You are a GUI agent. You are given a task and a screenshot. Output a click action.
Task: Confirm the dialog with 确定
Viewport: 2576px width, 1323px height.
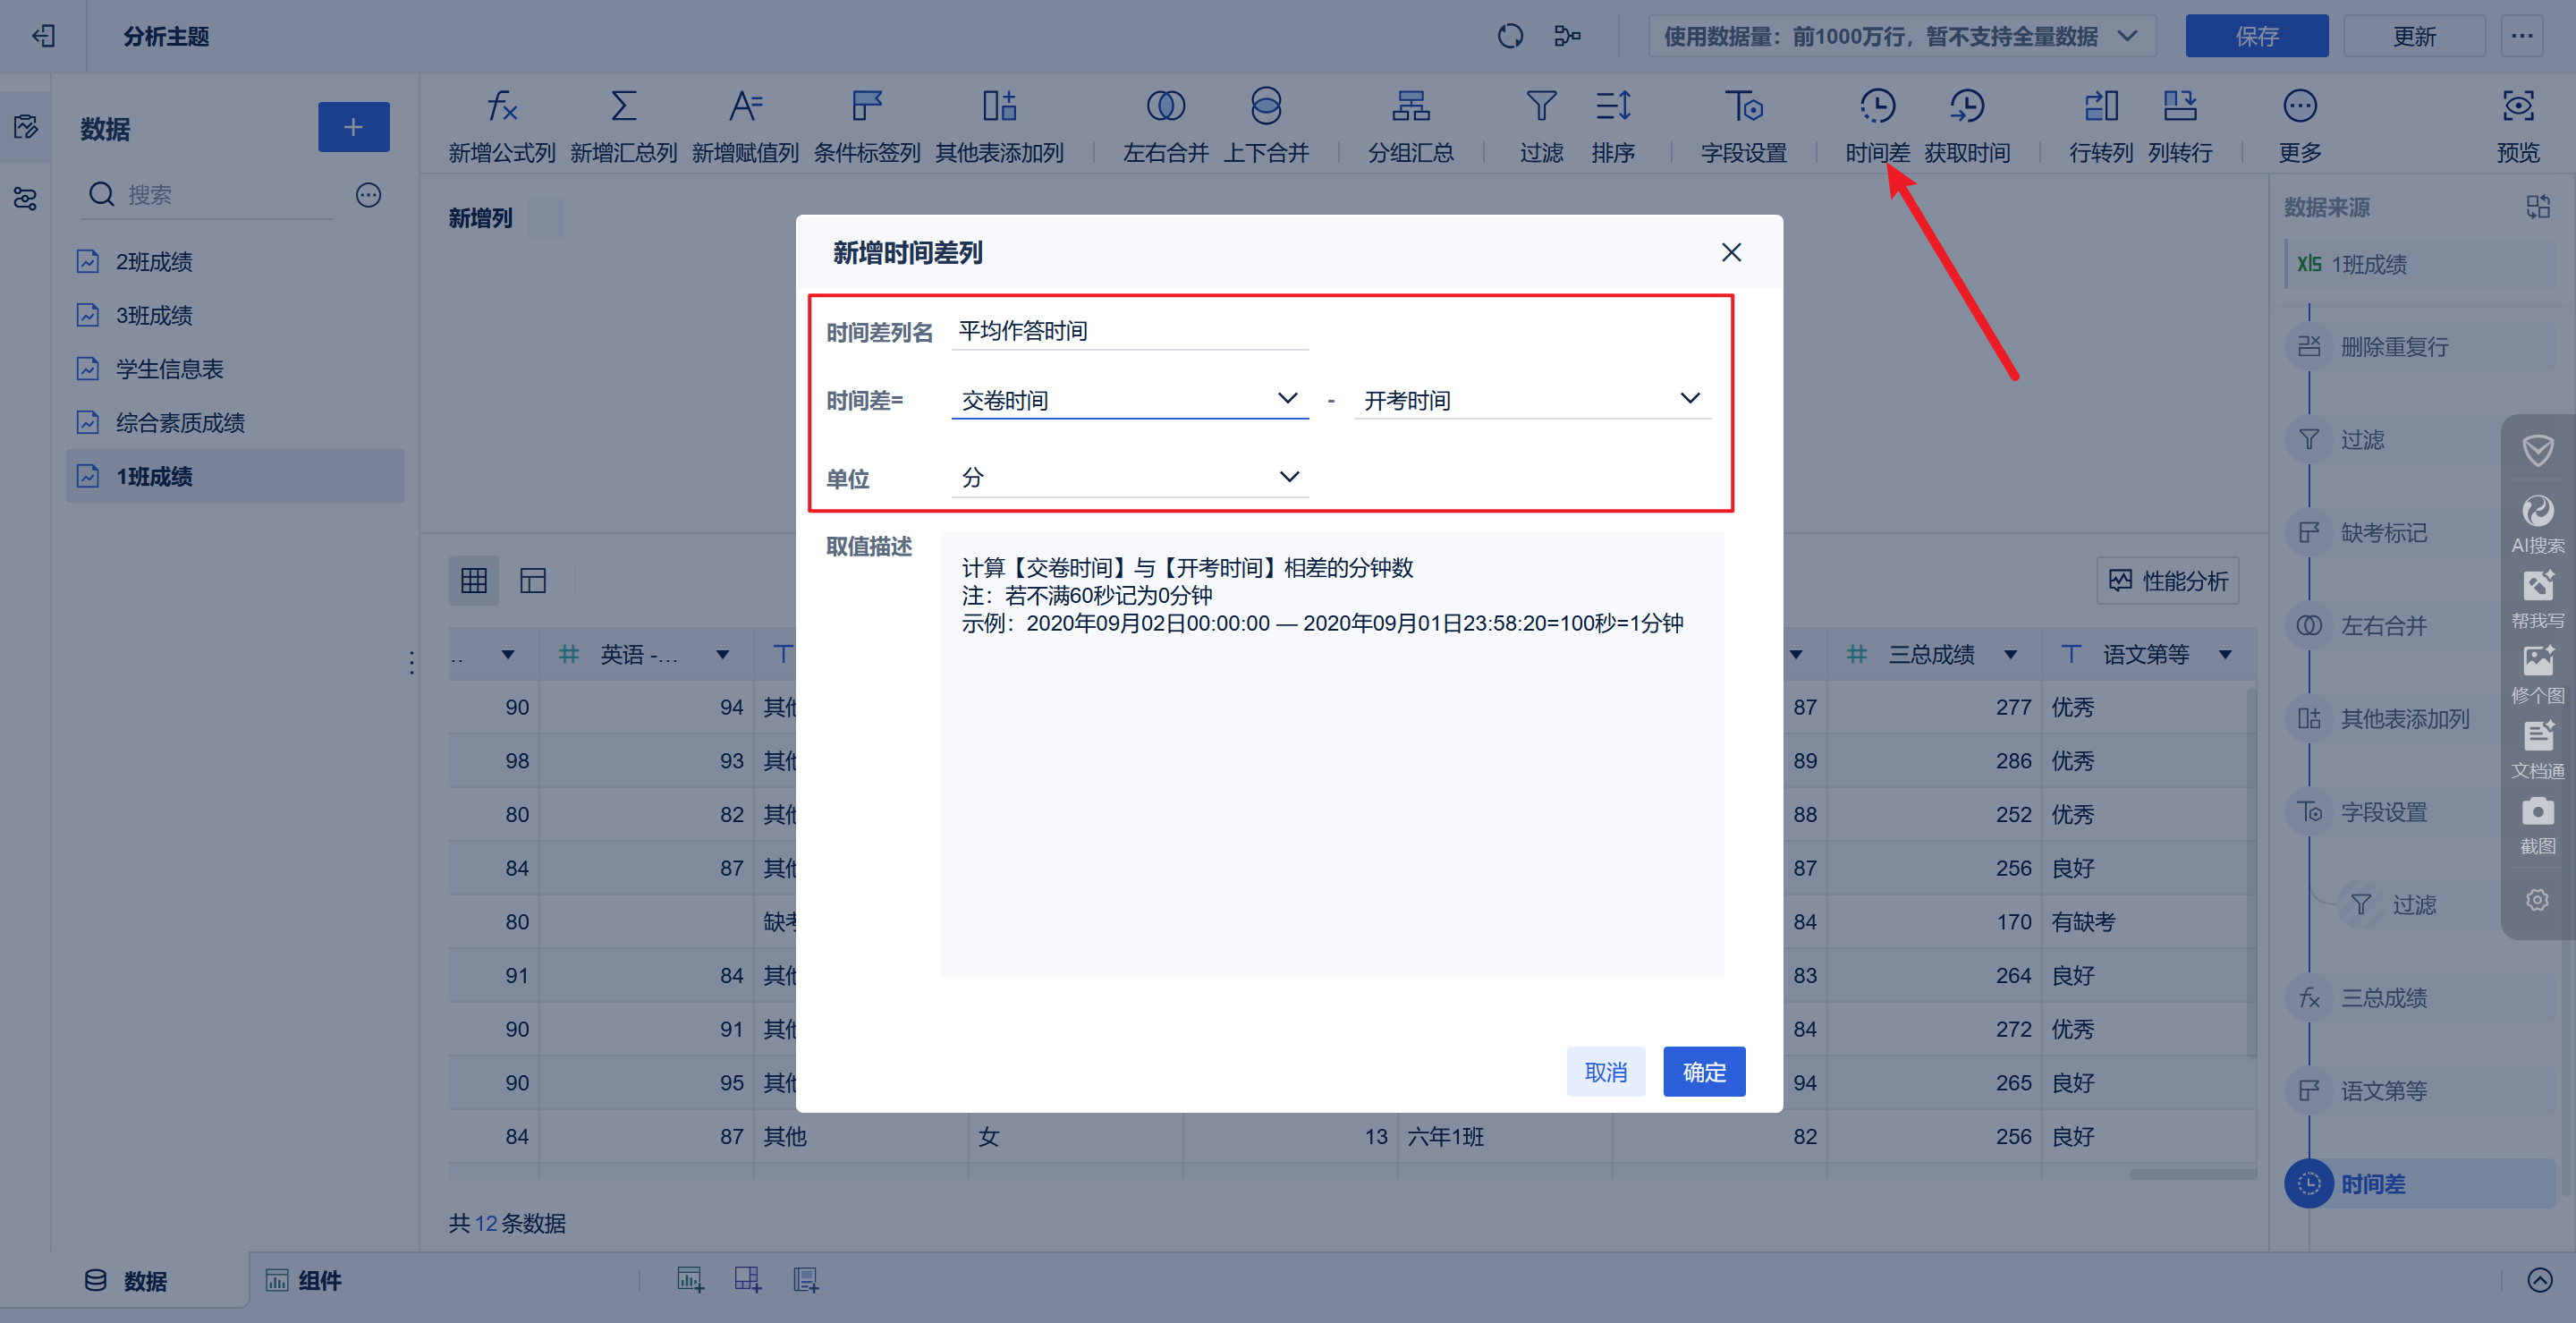(1703, 1071)
